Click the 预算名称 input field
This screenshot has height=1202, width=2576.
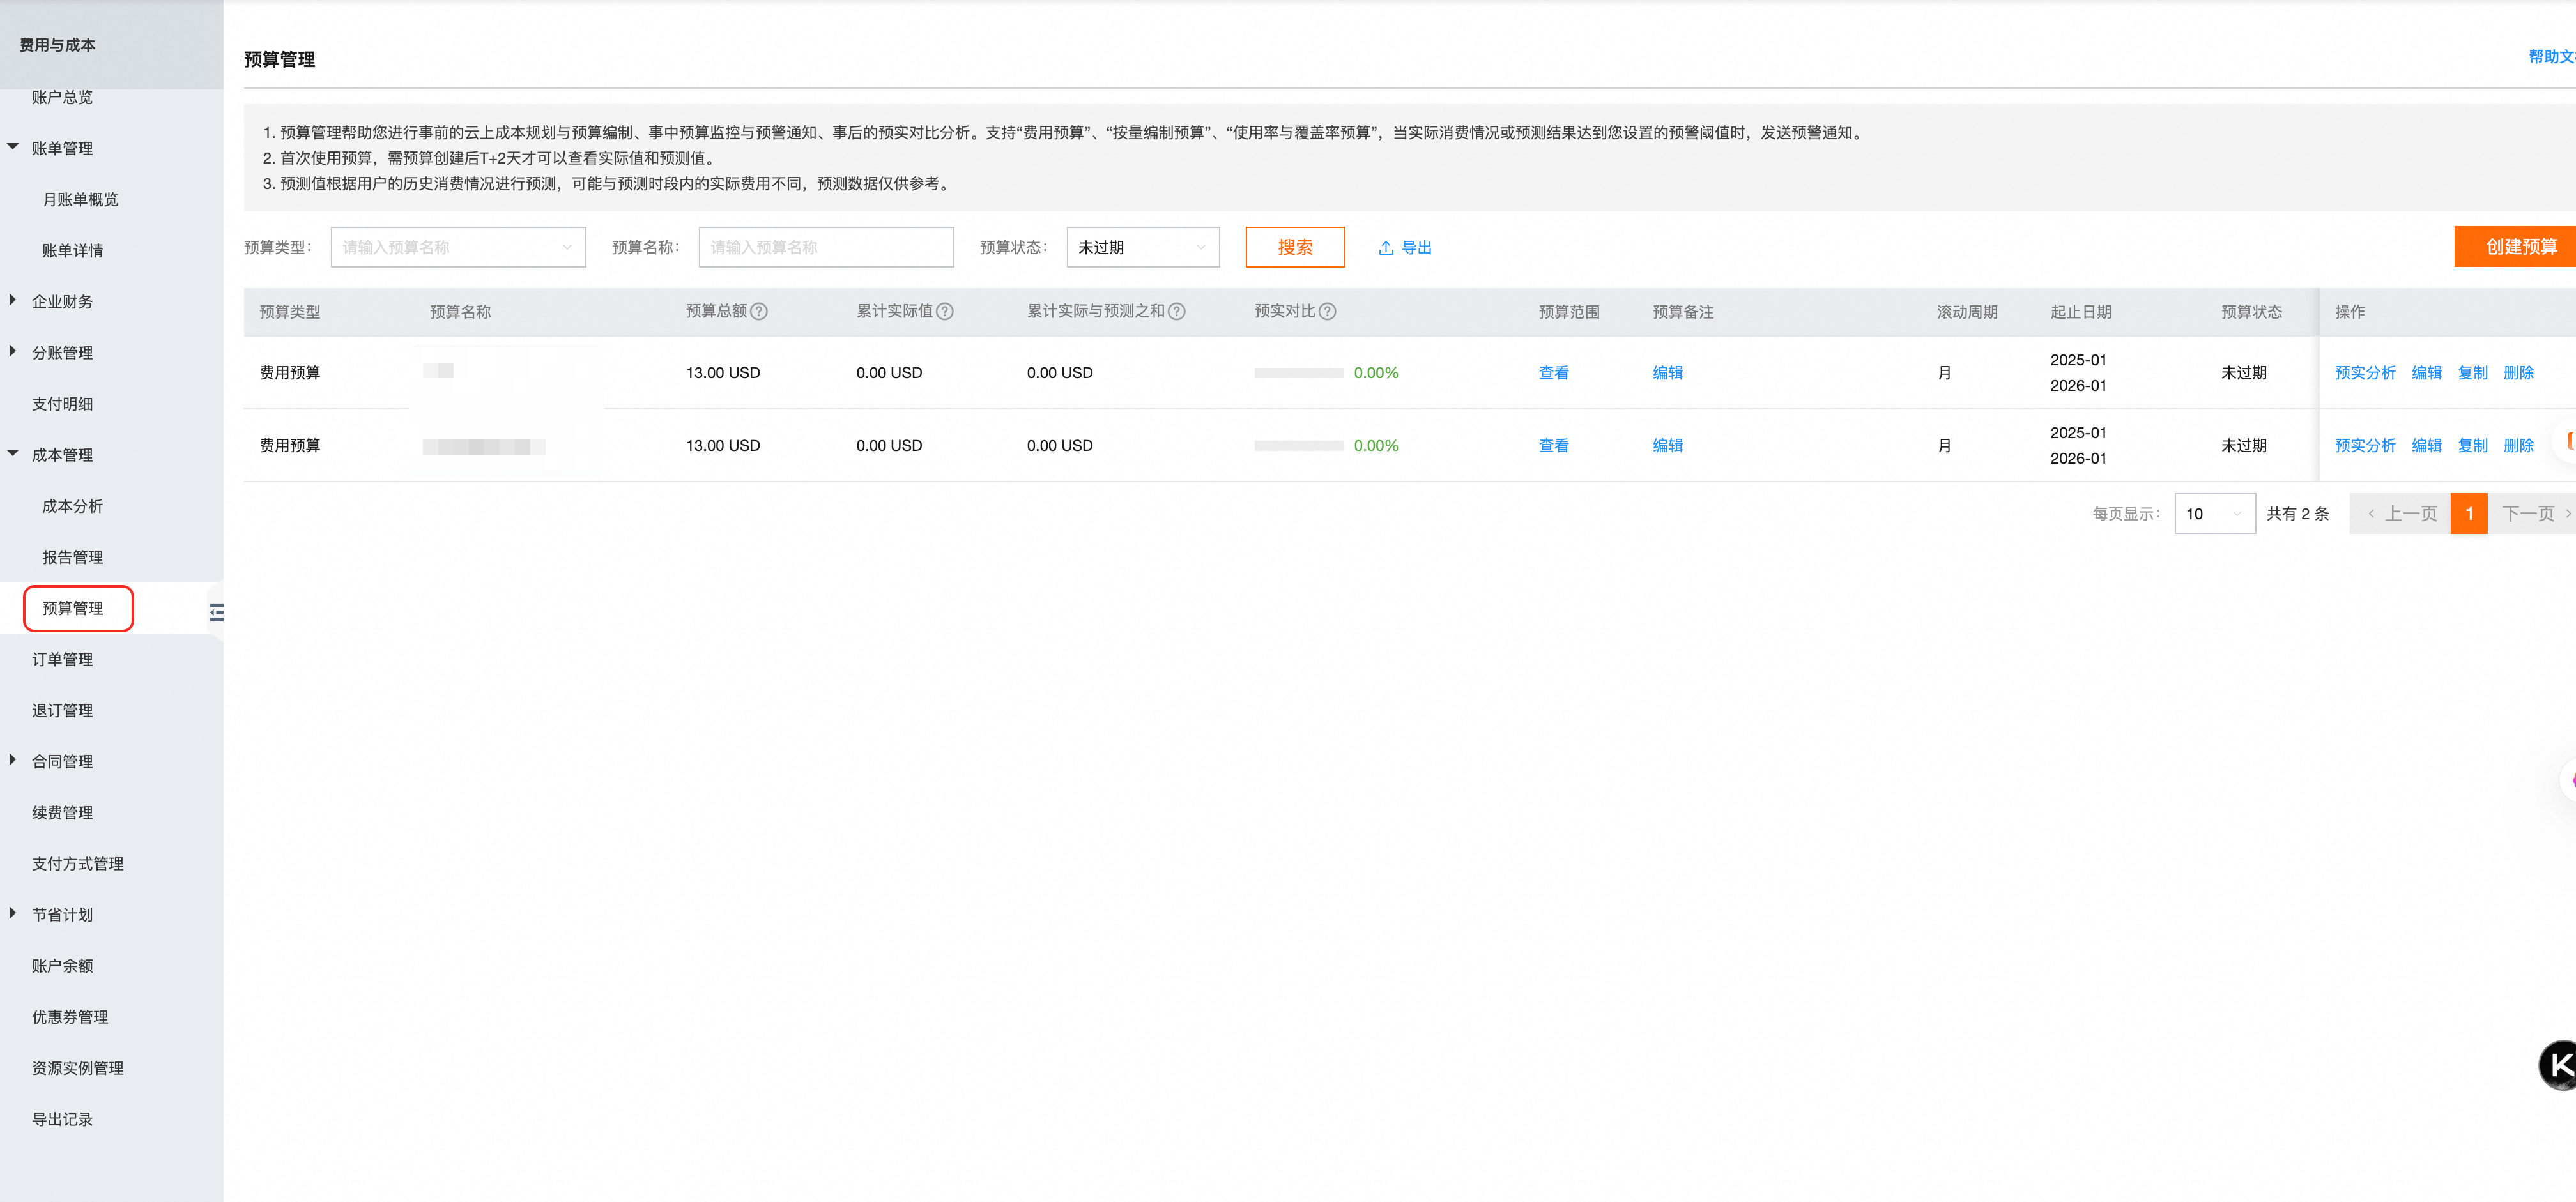point(825,247)
